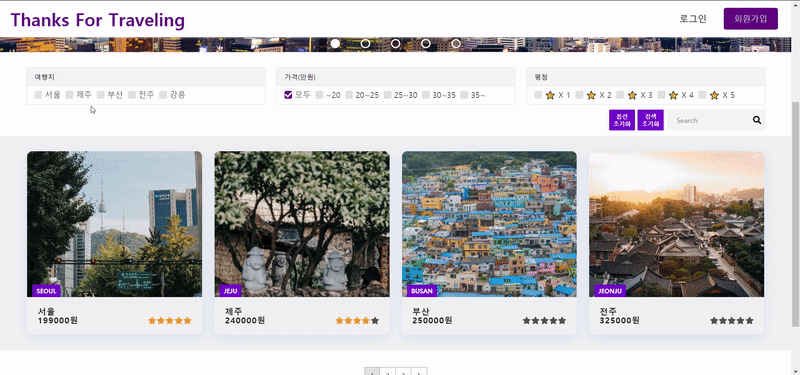
Task: Check the star X 3 rating checkbox
Action: tap(620, 95)
